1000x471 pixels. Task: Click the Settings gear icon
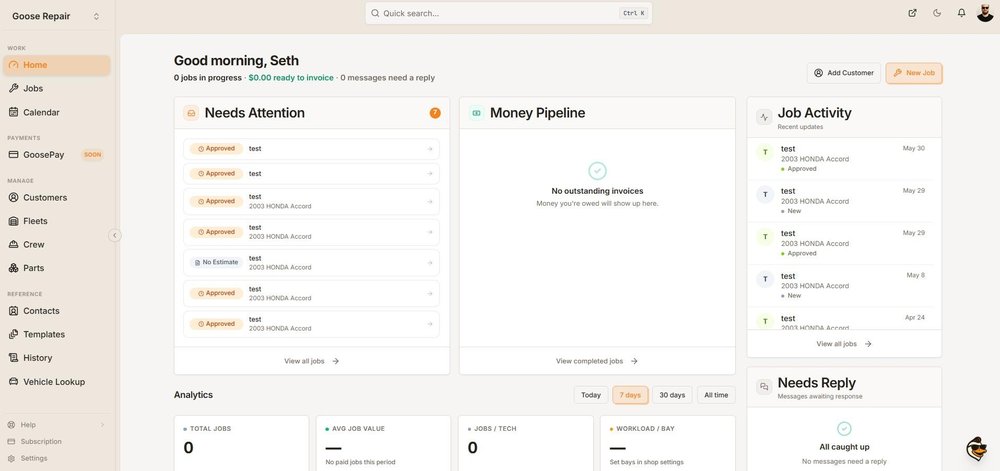(x=11, y=458)
